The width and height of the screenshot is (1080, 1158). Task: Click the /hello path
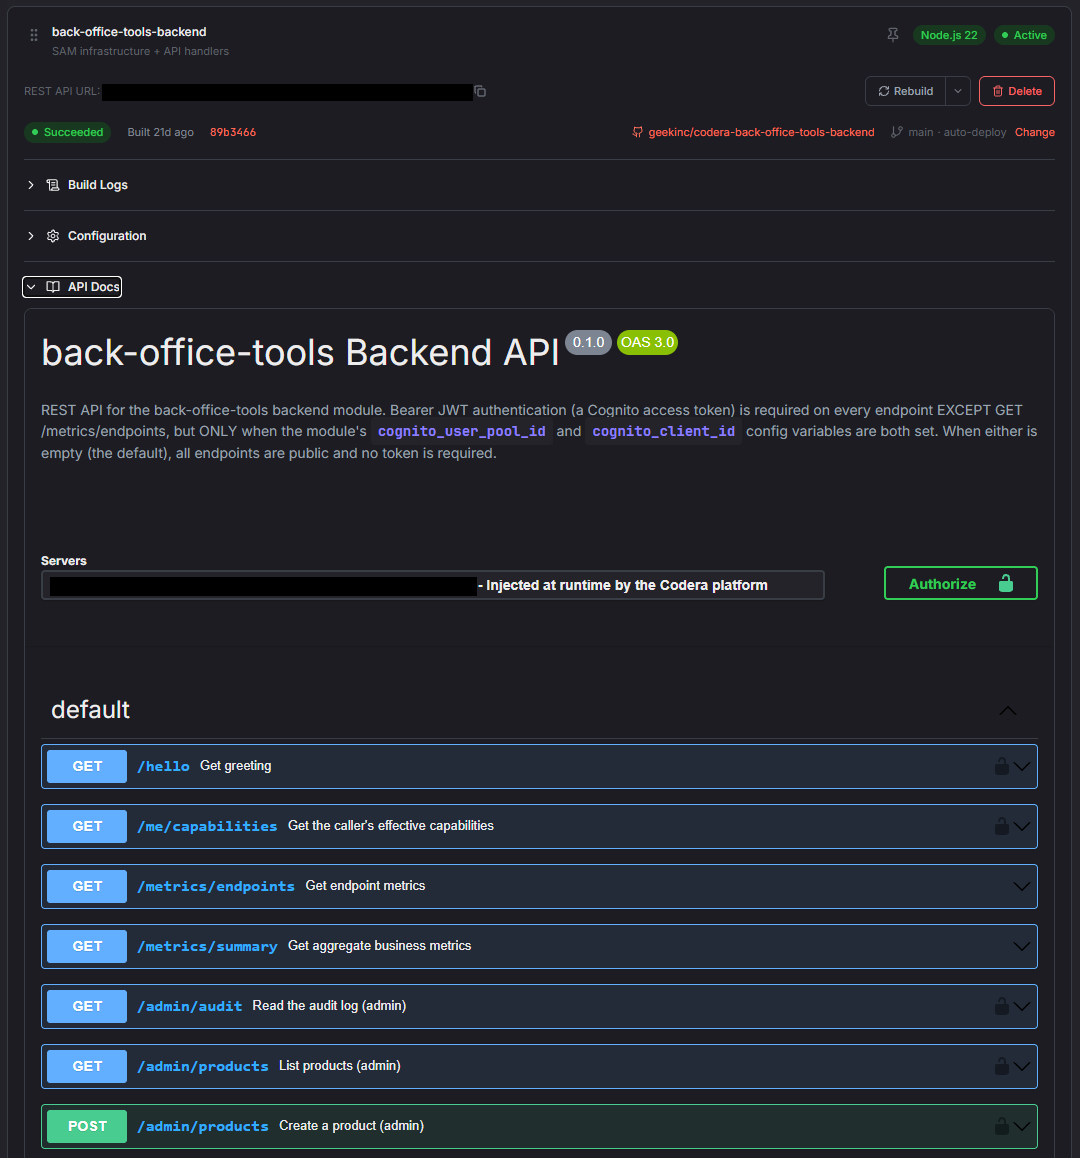pyautogui.click(x=163, y=767)
